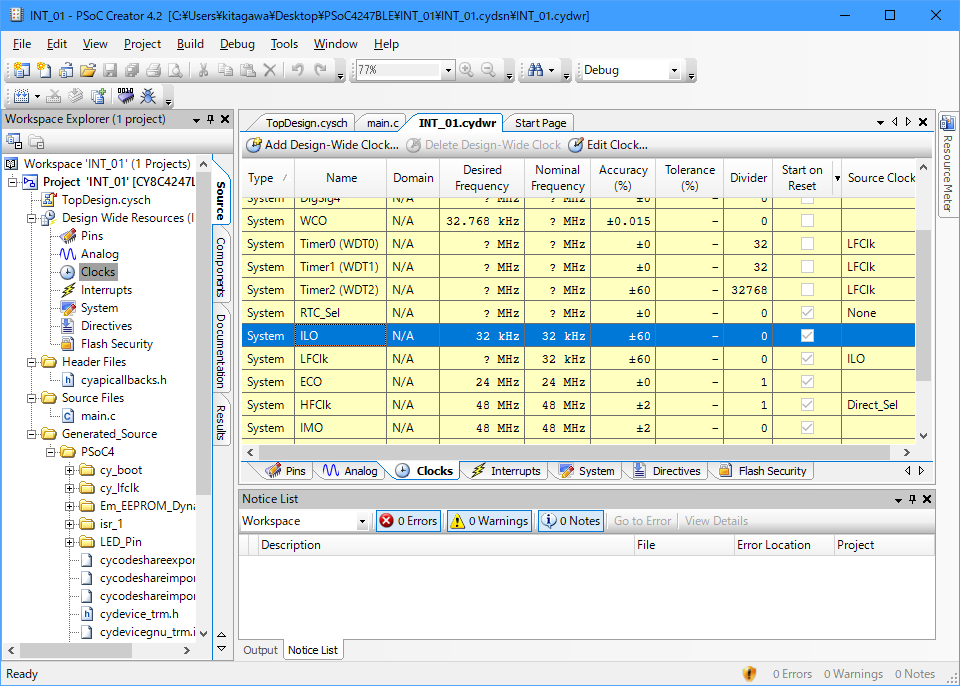Open the Workspace filter dropdown in Notice List
Image resolution: width=960 pixels, height=686 pixels.
coord(362,521)
